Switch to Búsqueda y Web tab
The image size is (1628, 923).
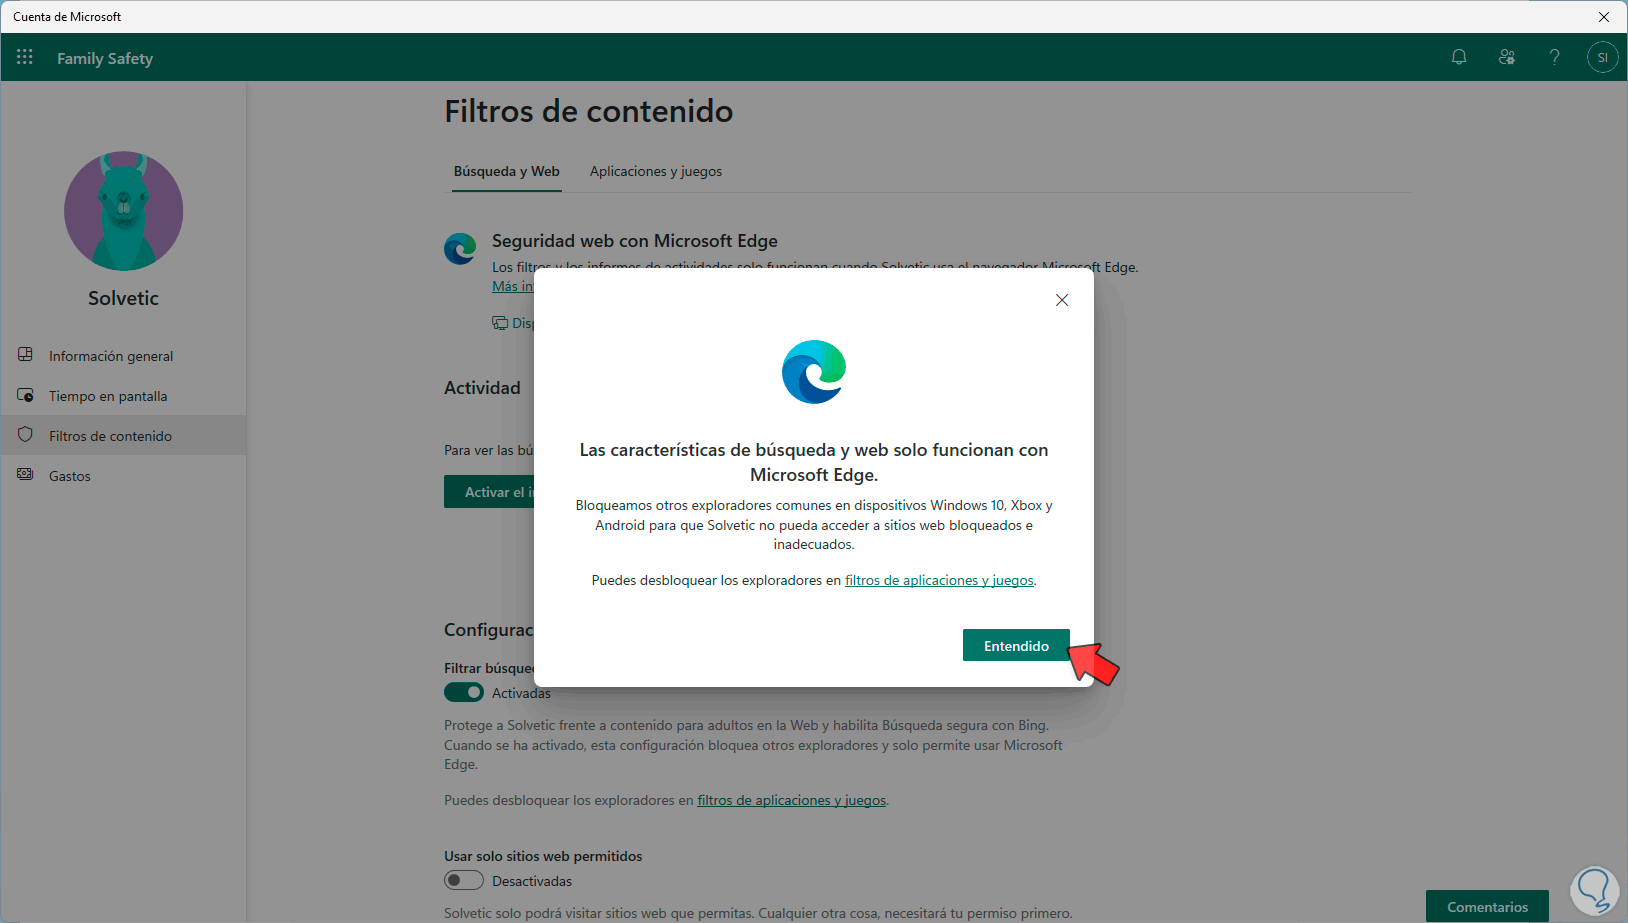[507, 171]
